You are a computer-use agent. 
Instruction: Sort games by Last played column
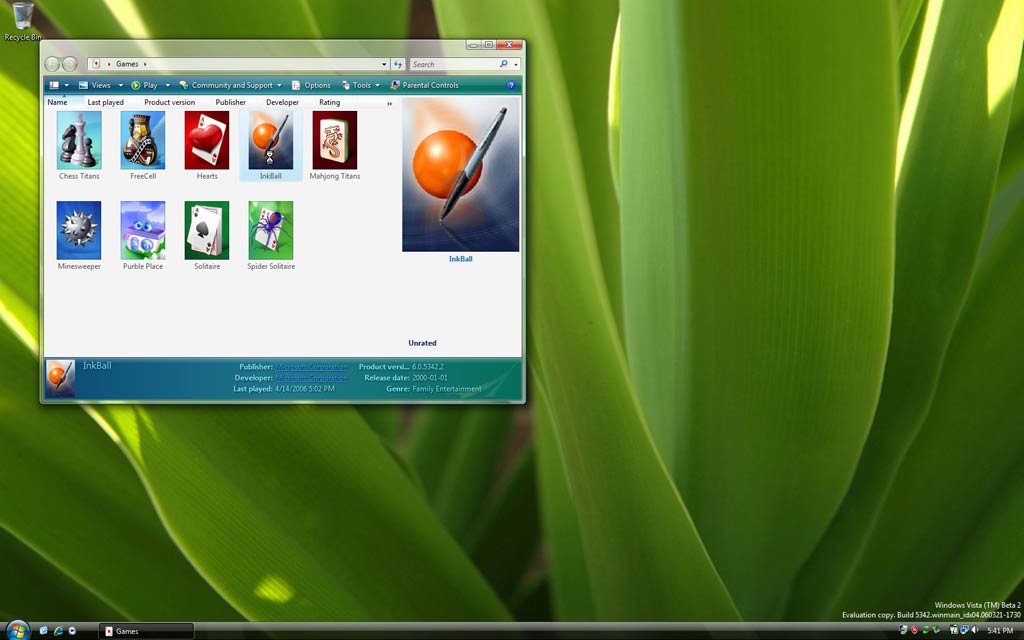coord(105,102)
